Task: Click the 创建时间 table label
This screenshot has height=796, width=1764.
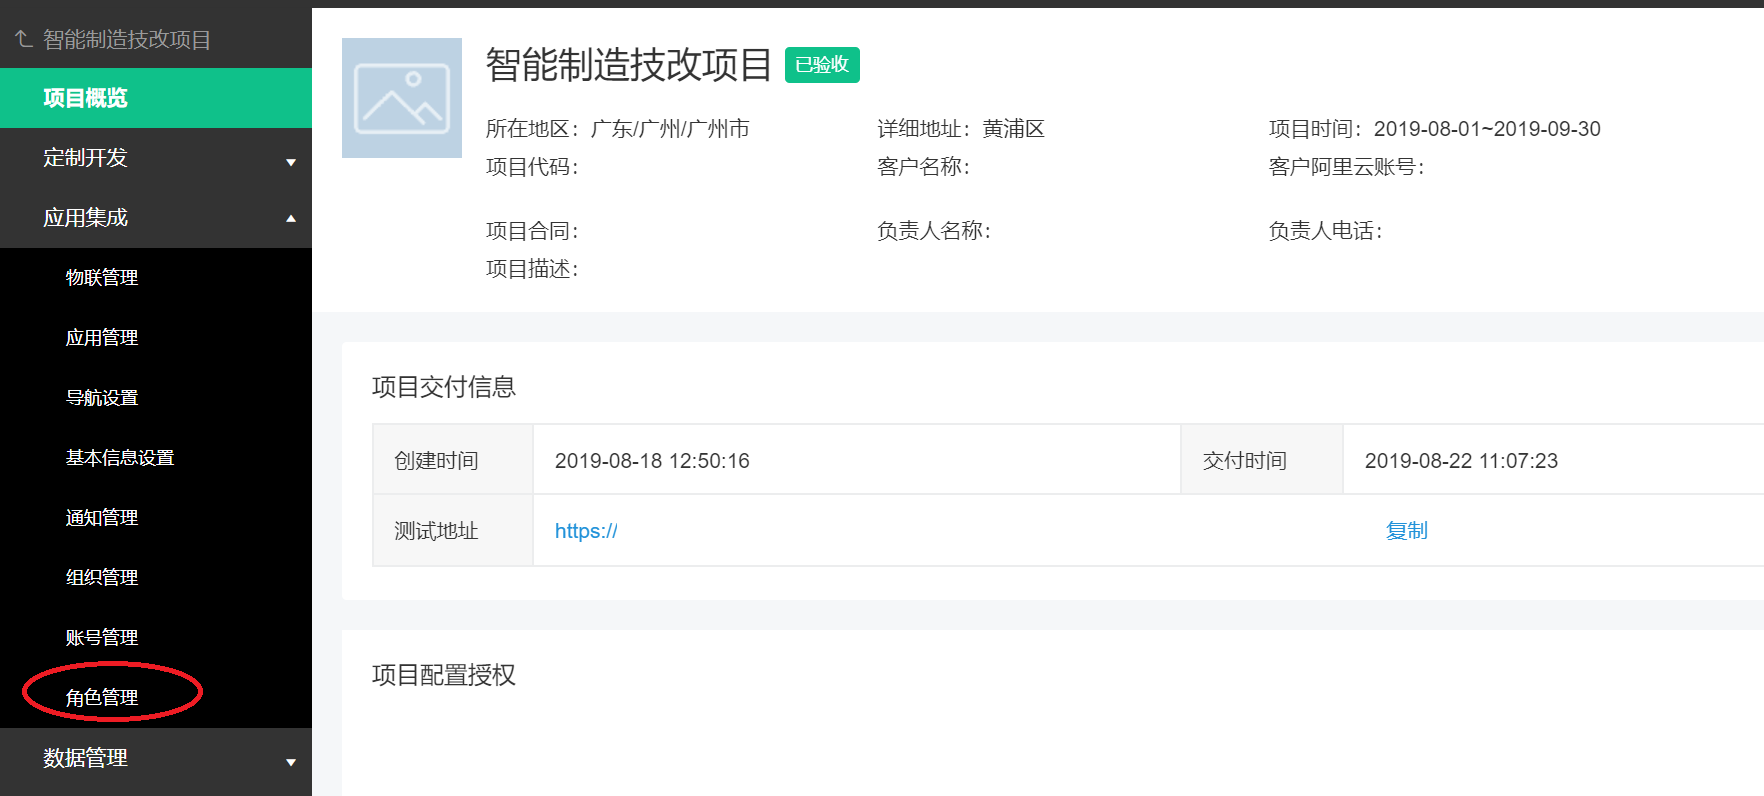Action: [436, 461]
